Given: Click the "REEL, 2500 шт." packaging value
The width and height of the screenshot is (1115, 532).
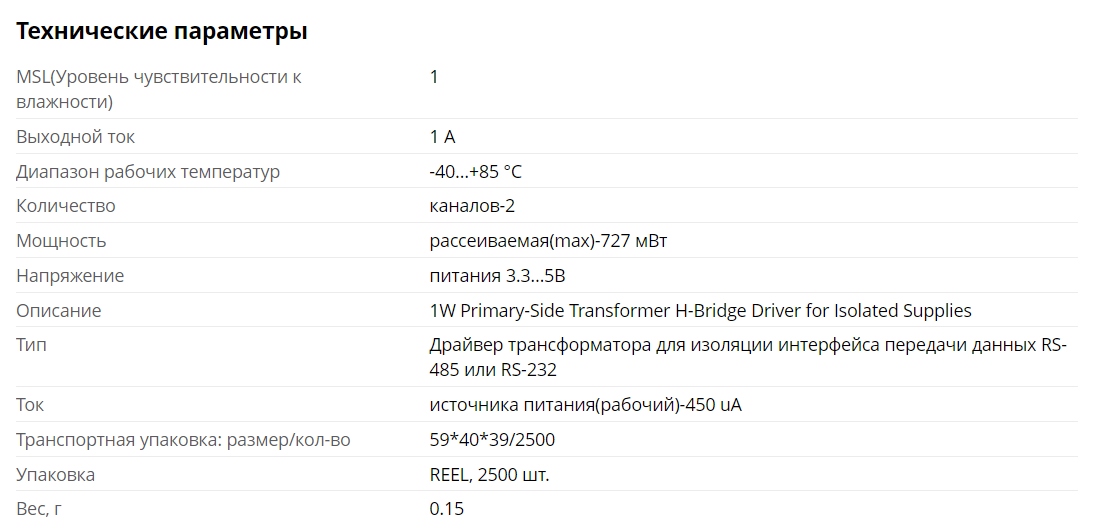Looking at the screenshot, I should [489, 475].
